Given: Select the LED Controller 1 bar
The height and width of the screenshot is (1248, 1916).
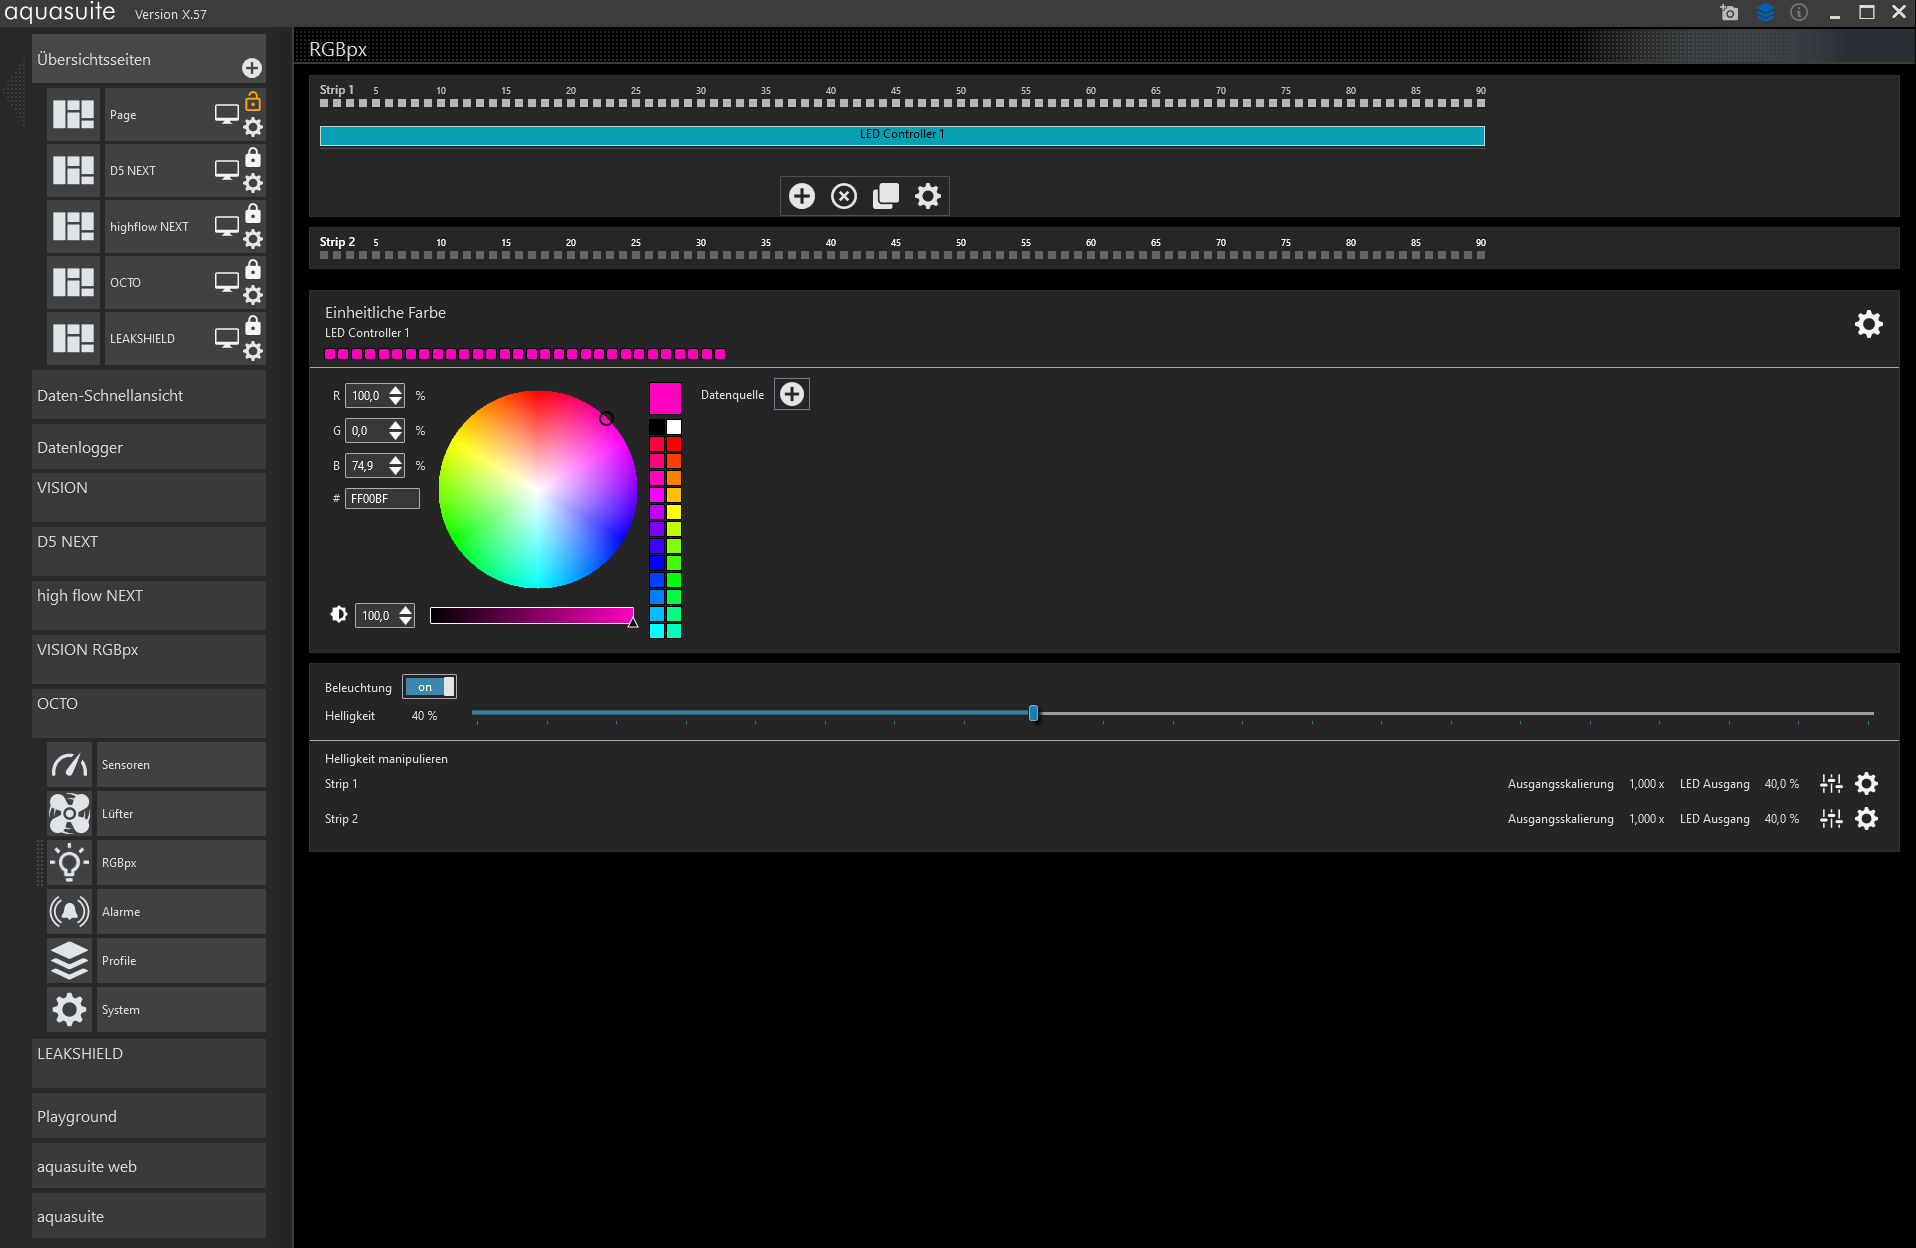Looking at the screenshot, I should click(901, 135).
